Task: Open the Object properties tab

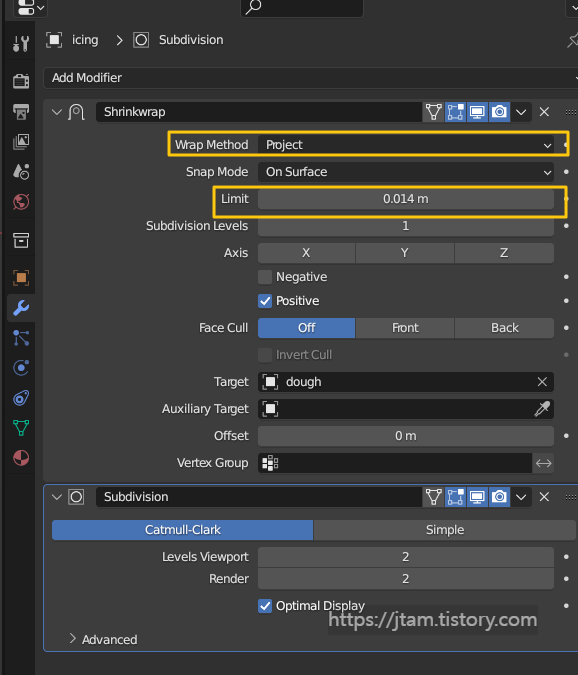Action: (21, 278)
